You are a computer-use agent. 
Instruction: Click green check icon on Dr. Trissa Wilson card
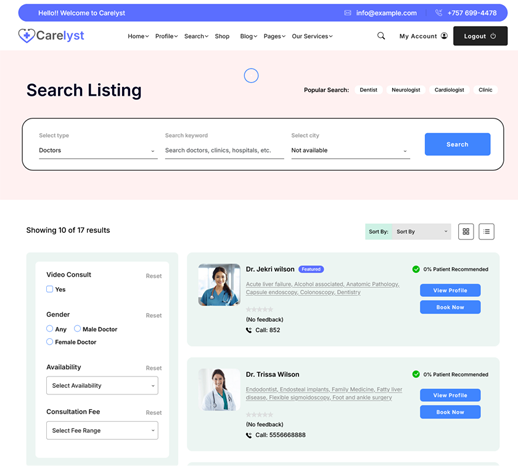point(416,374)
